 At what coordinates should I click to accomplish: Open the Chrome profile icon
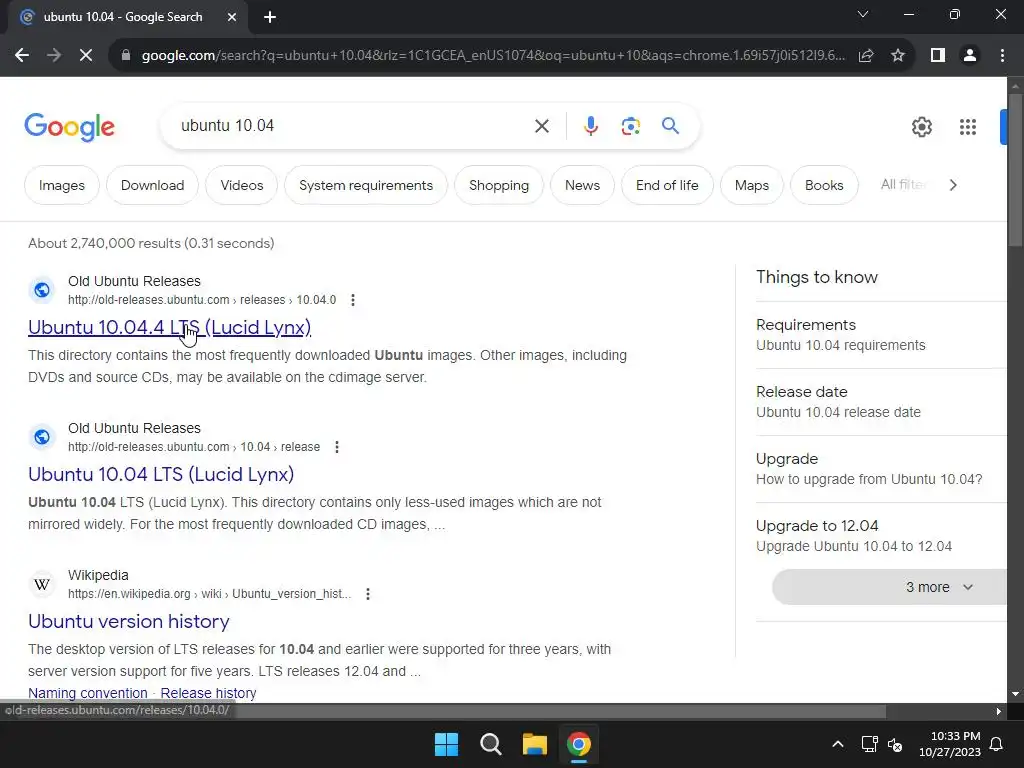pyautogui.click(x=970, y=56)
